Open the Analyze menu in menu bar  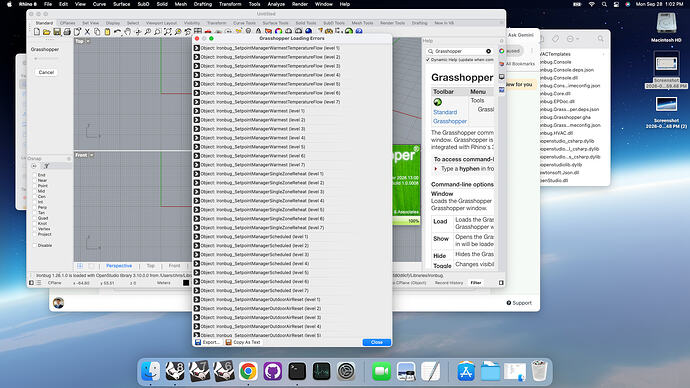coord(276,4)
